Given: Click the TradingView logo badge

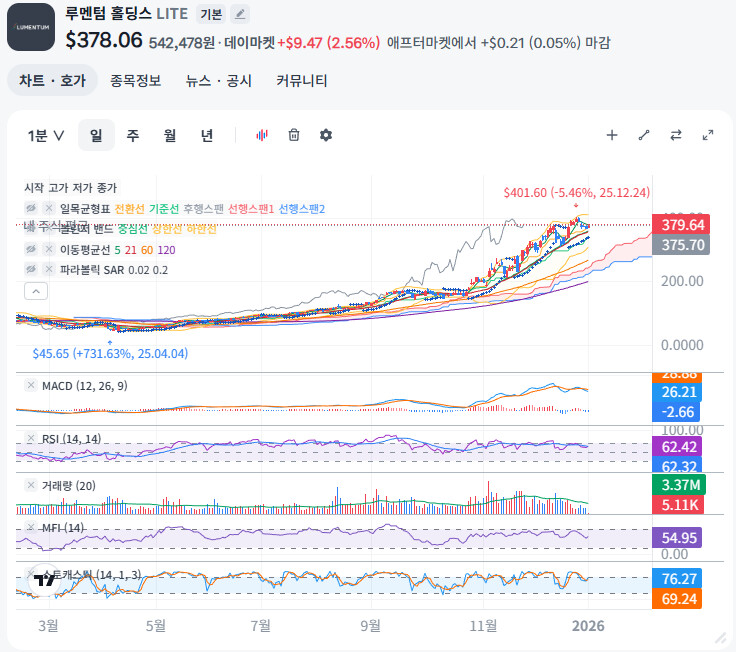Looking at the screenshot, I should [45, 580].
